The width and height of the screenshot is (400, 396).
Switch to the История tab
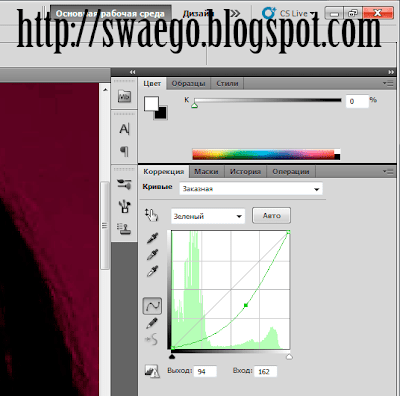[245, 172]
